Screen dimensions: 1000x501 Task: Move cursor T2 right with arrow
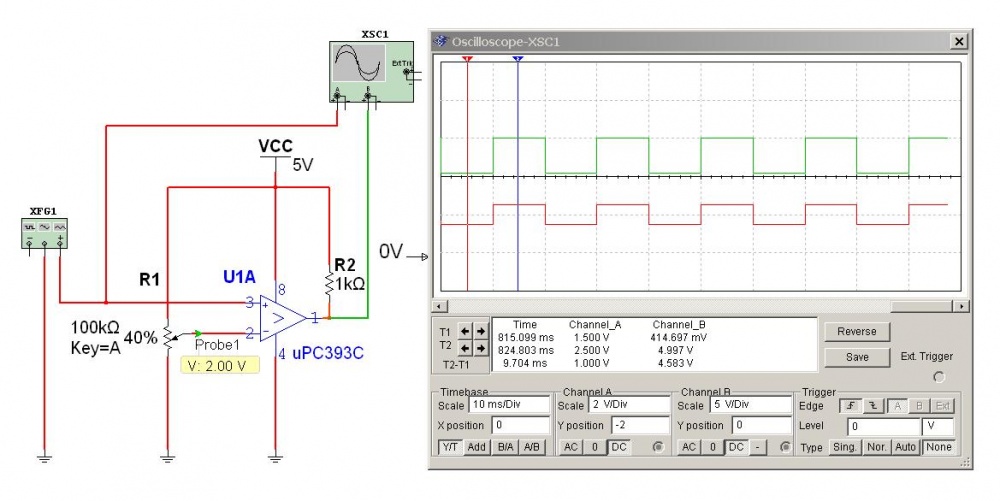pyautogui.click(x=481, y=348)
